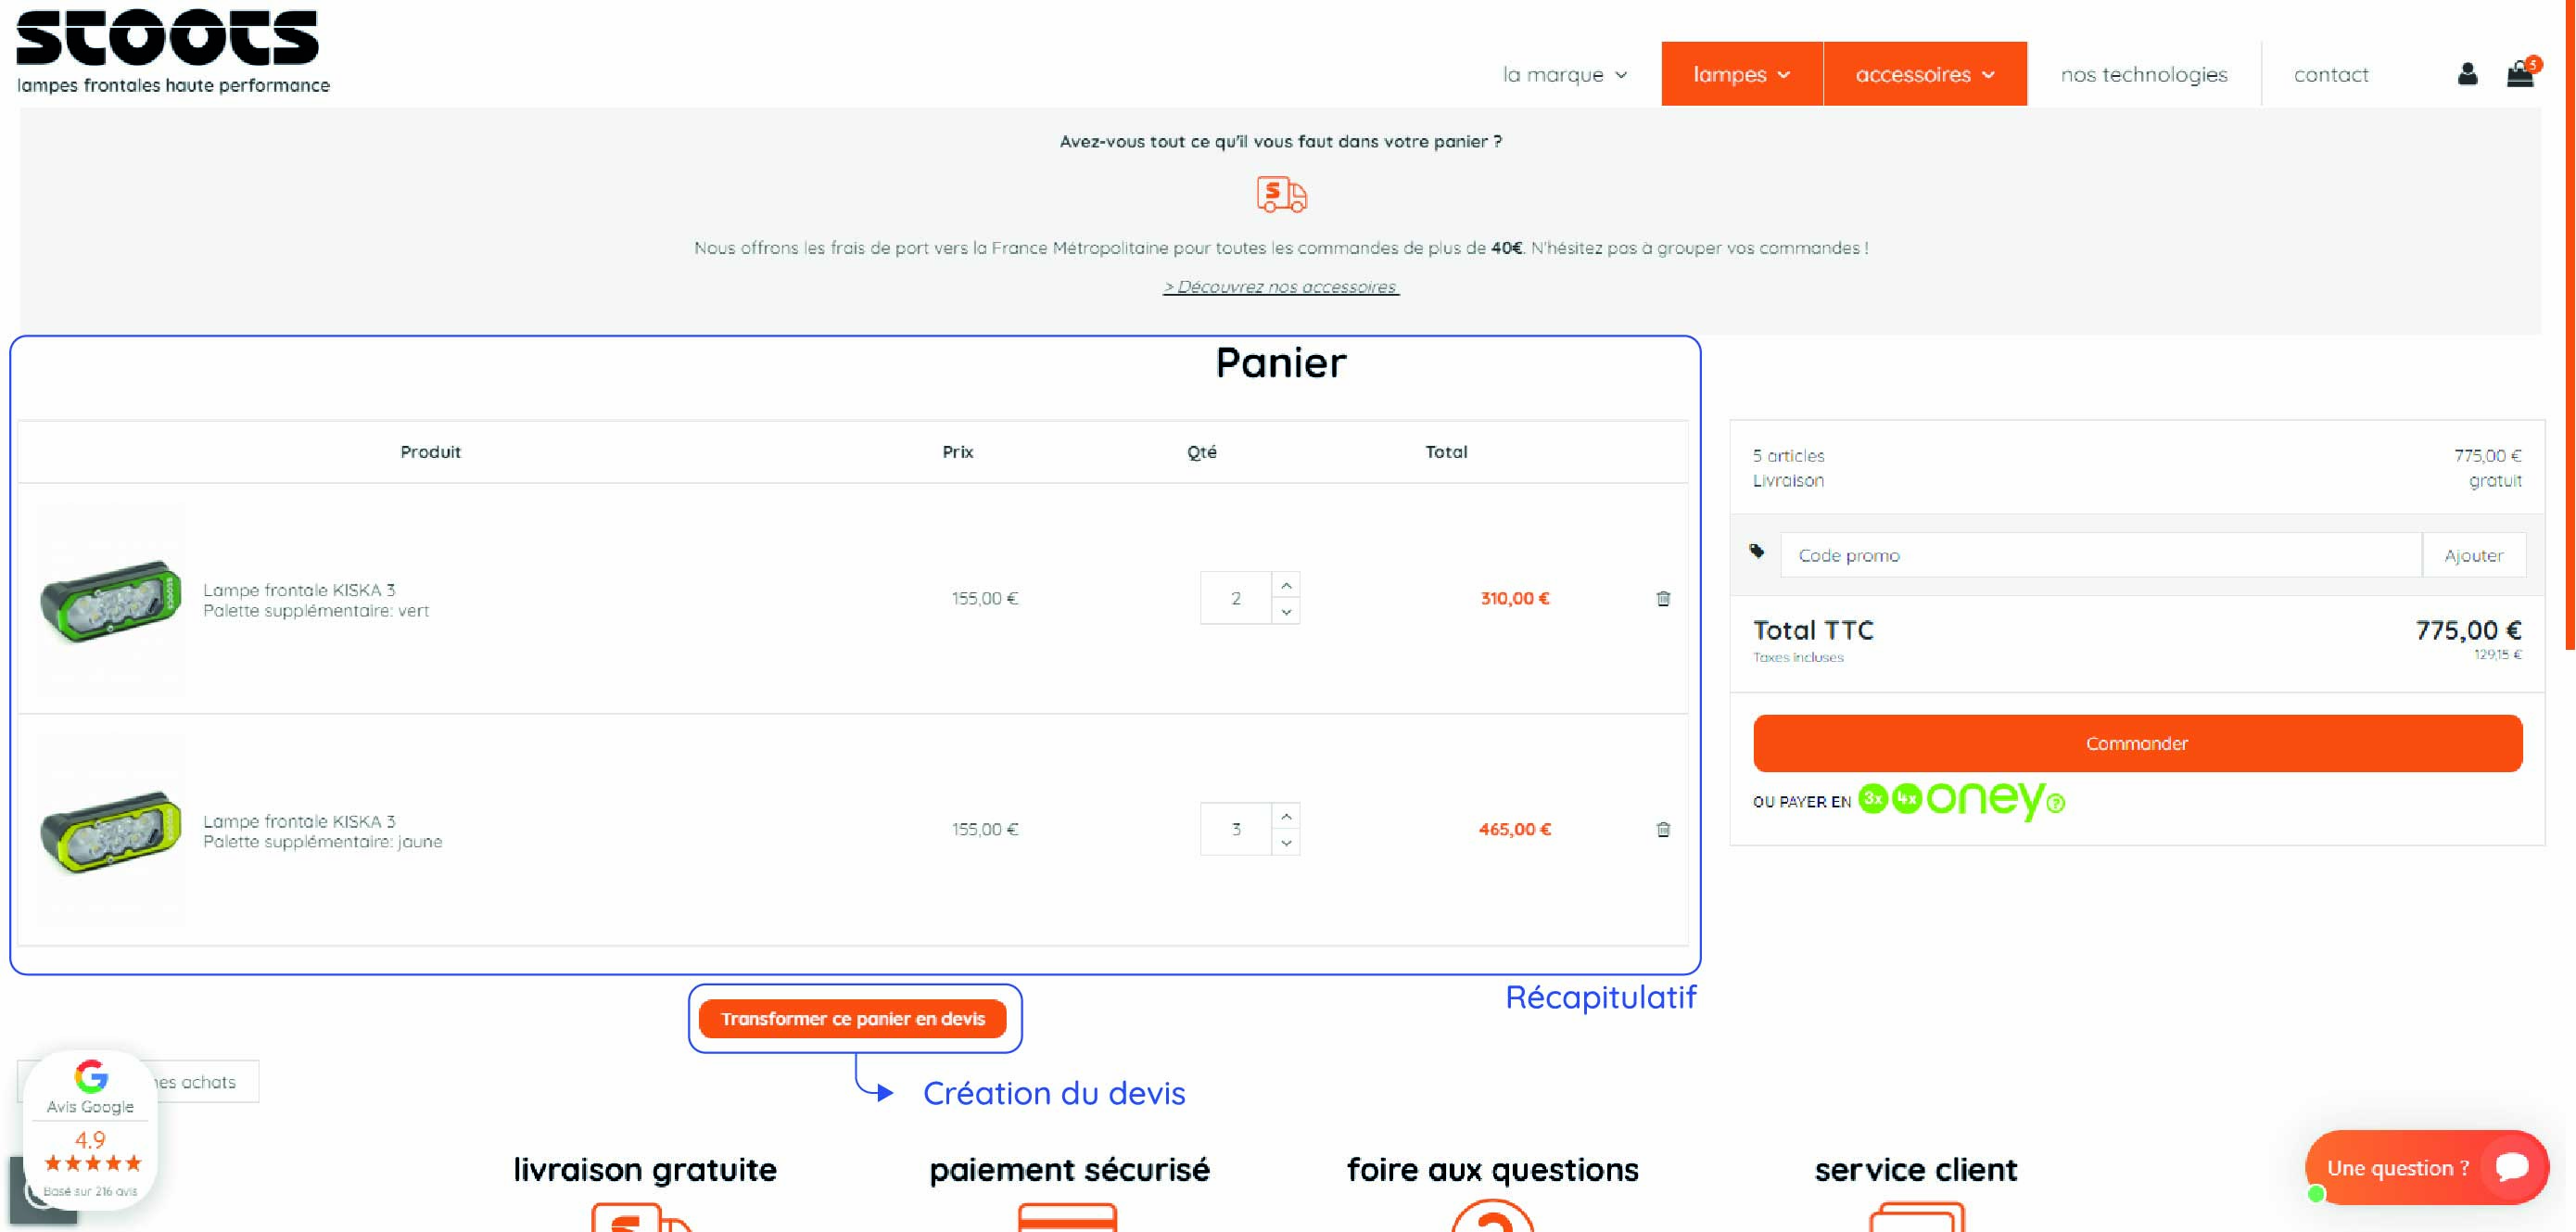Increase quantity of green KISKA 3 lamp
Screen dimensions: 2576x1232
[x=1286, y=585]
